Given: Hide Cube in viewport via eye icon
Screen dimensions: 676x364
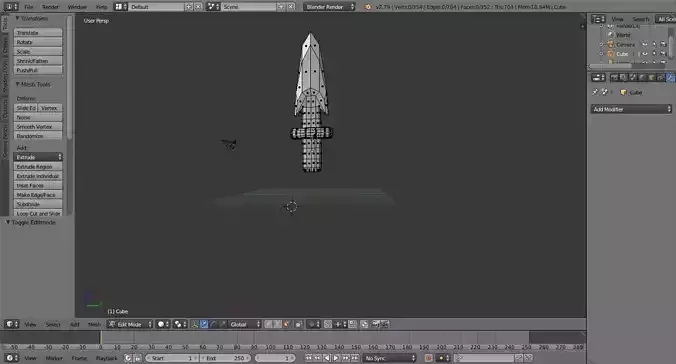Looking at the screenshot, I should click(x=645, y=54).
